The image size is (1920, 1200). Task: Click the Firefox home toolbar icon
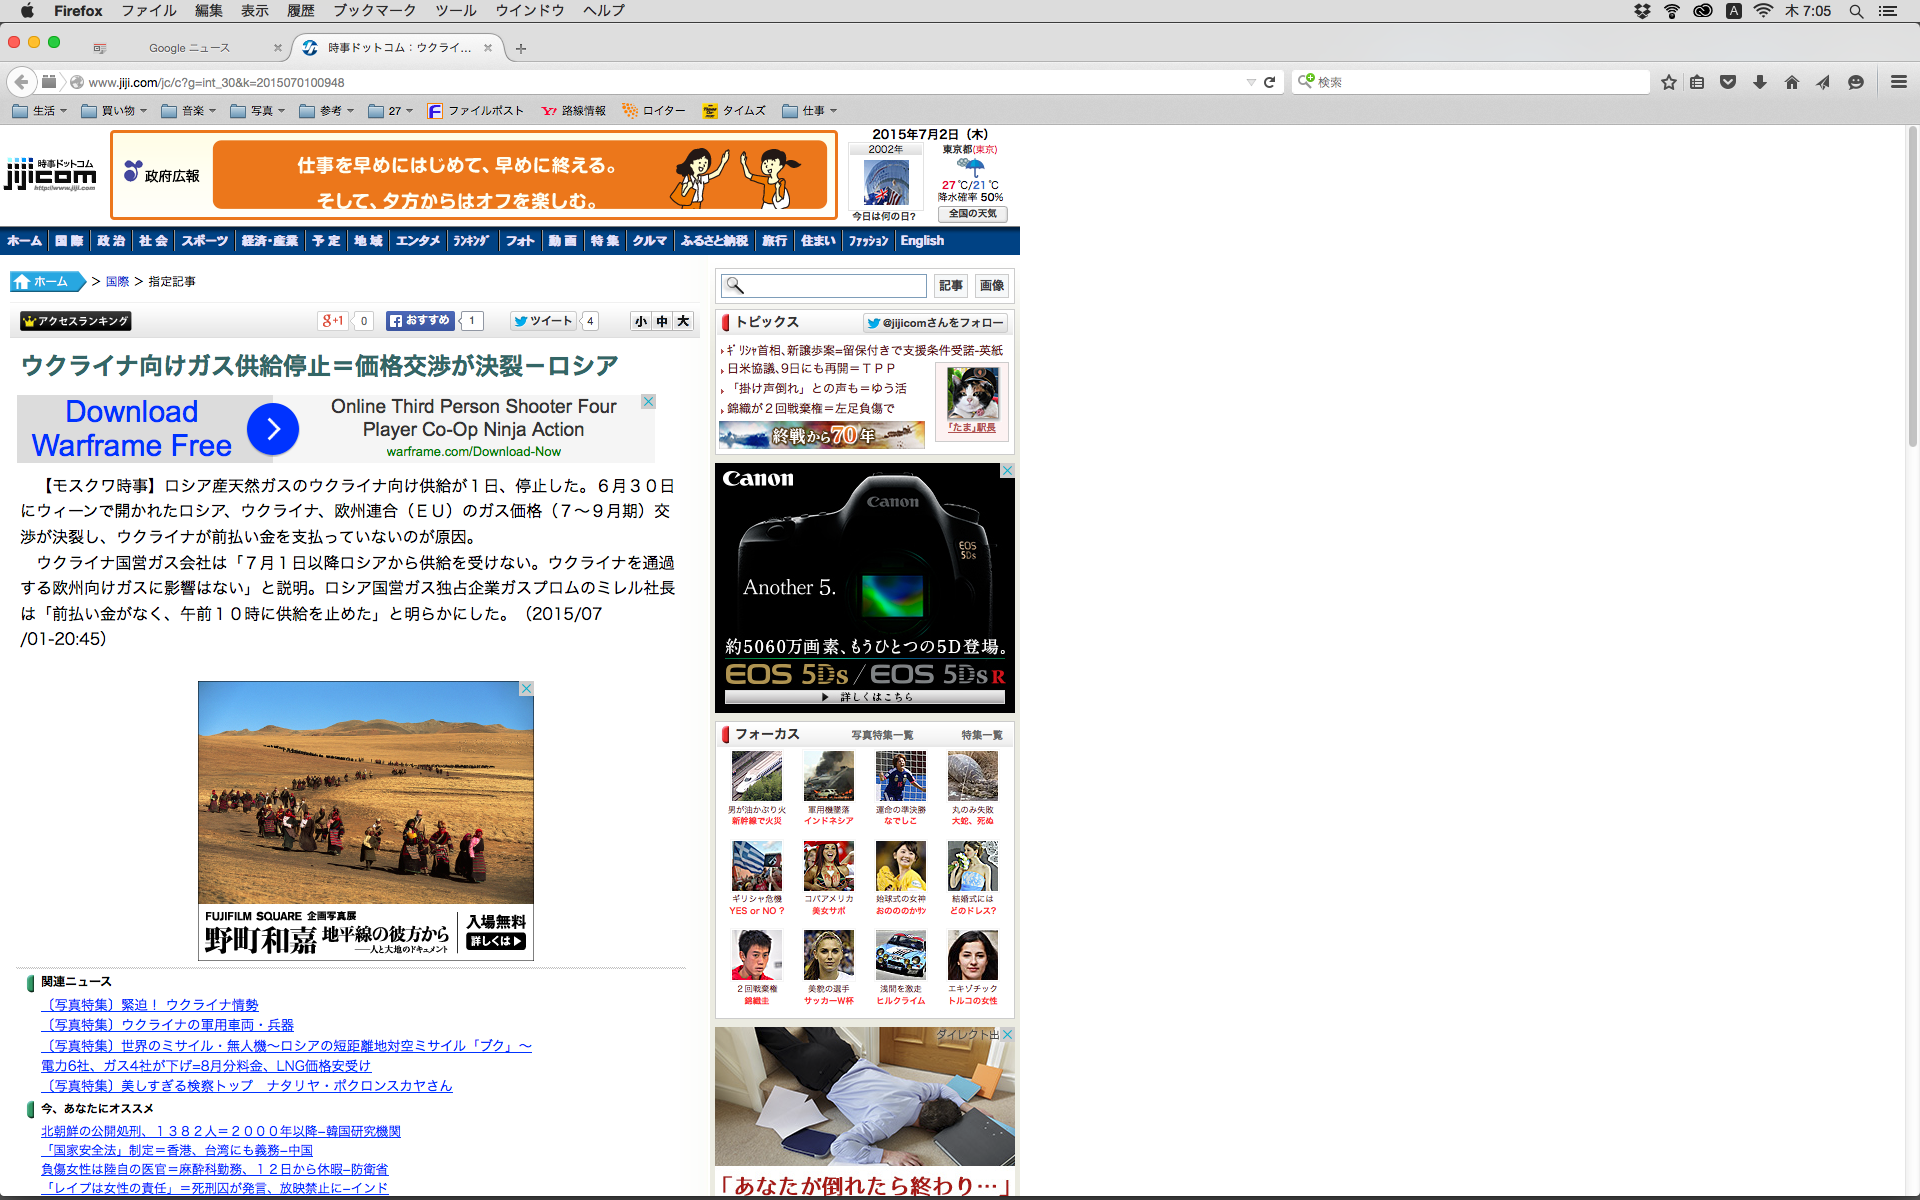(1792, 82)
